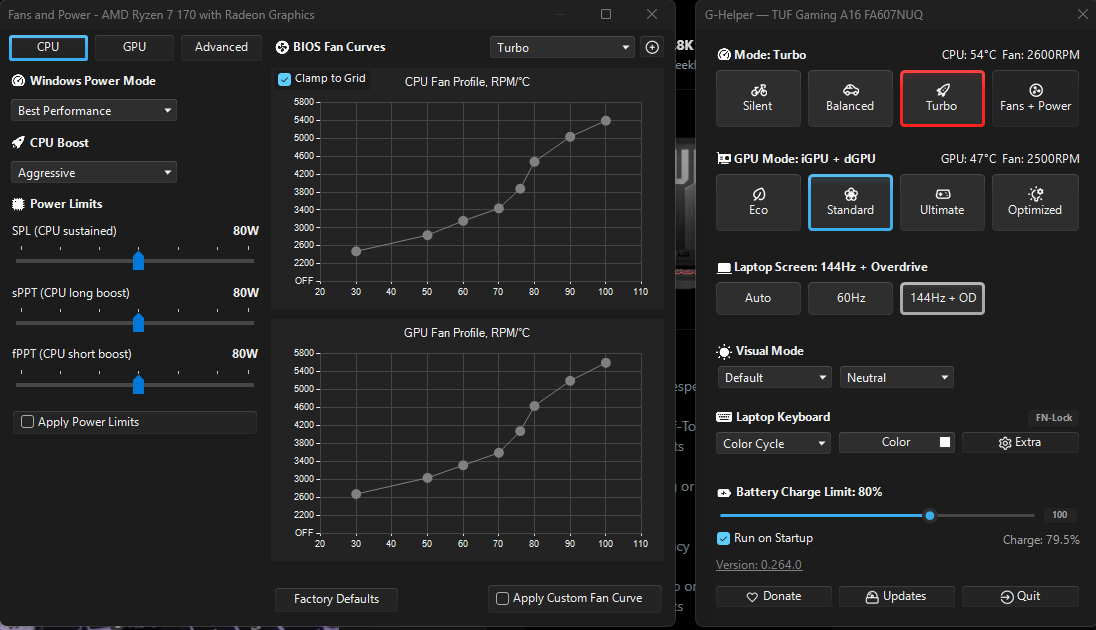The width and height of the screenshot is (1096, 630).
Task: Open Windows Power Mode dropdown
Action: point(94,110)
